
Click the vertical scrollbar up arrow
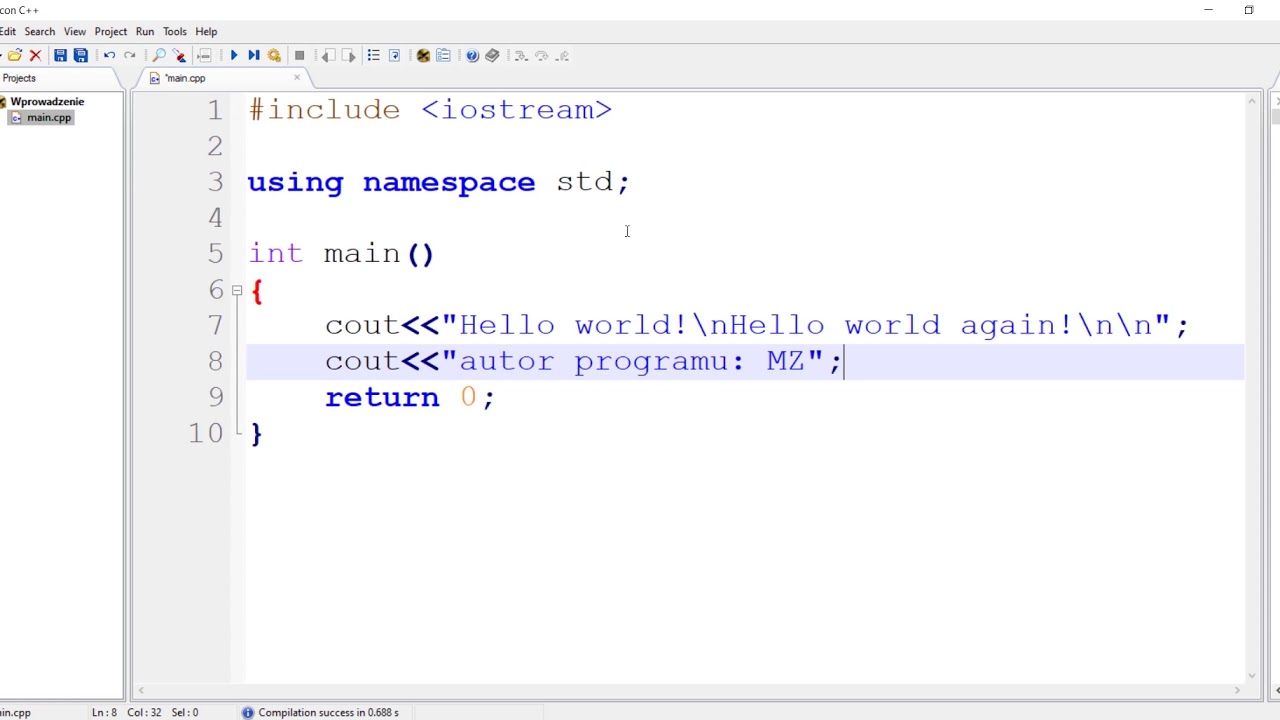coord(1252,101)
